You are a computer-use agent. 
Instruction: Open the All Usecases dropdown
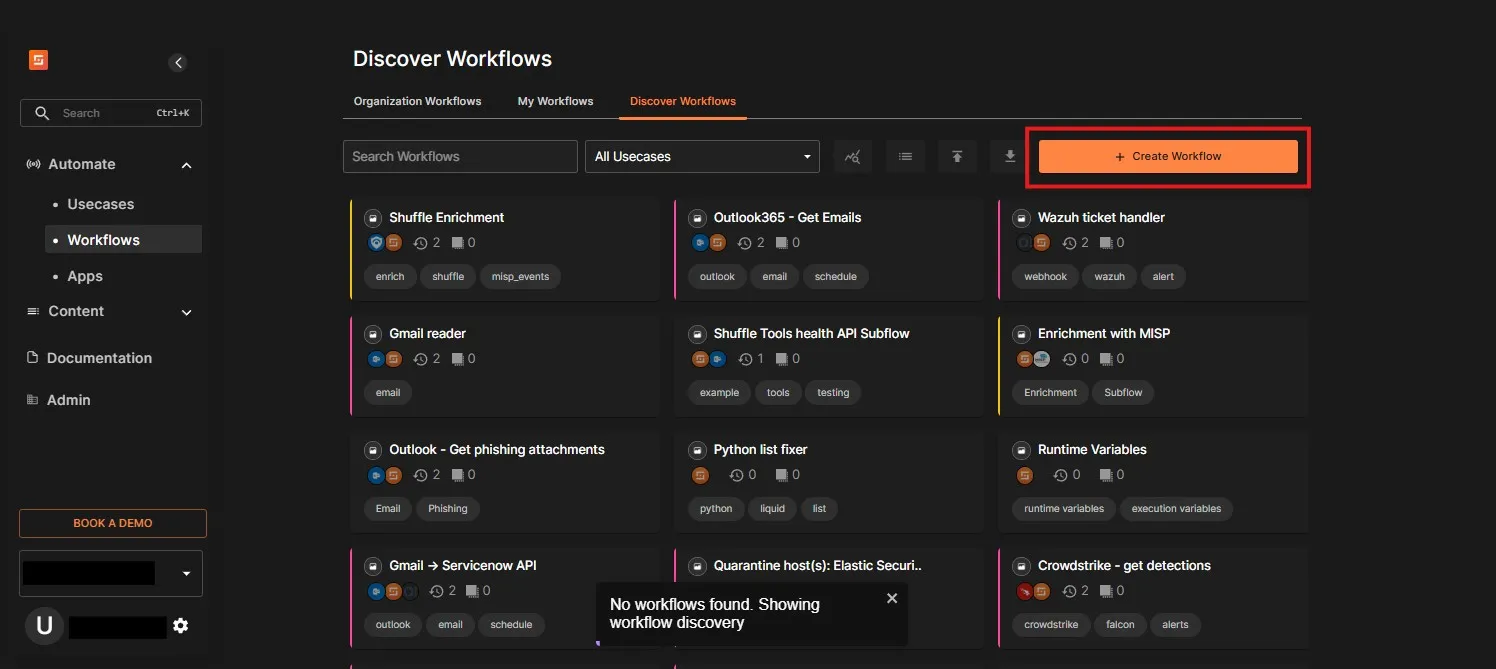tap(702, 157)
